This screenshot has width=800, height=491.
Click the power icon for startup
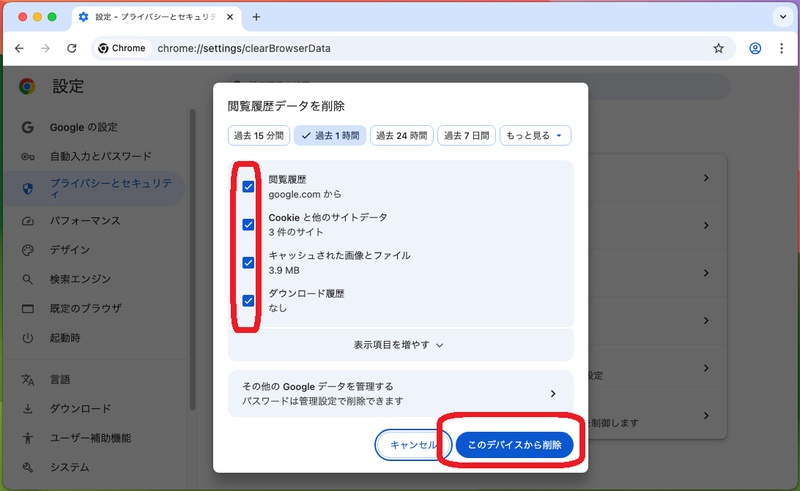[x=28, y=338]
